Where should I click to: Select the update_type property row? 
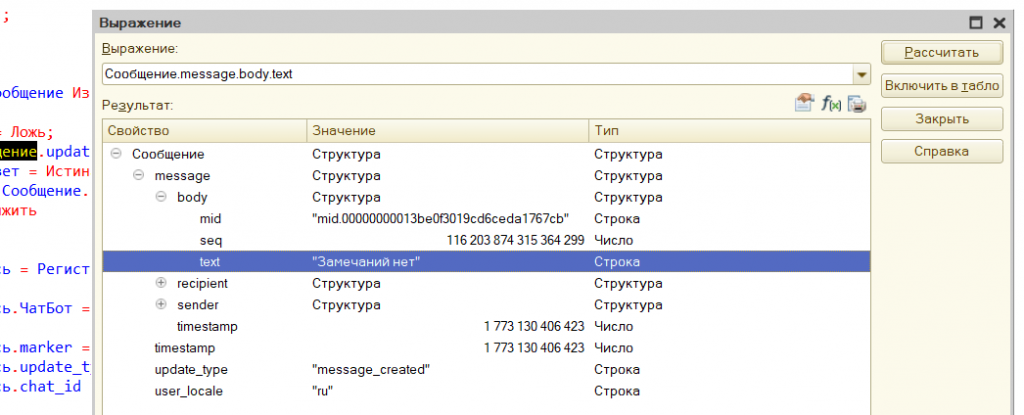tap(486, 370)
